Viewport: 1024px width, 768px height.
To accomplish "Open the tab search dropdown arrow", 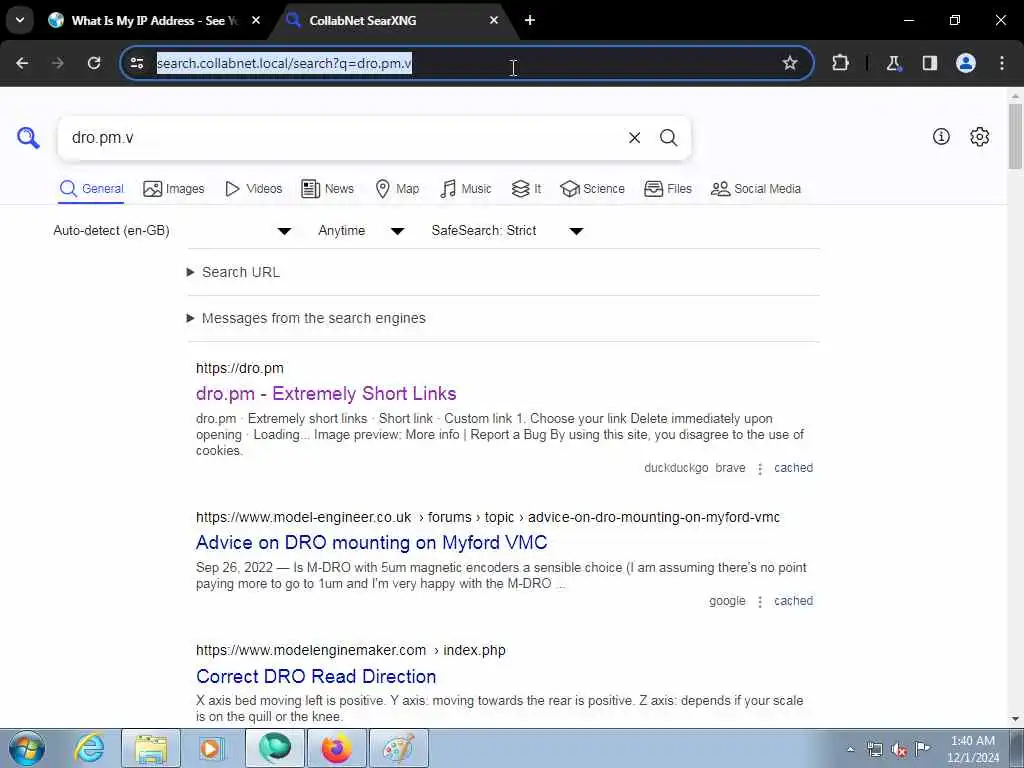I will point(20,20).
